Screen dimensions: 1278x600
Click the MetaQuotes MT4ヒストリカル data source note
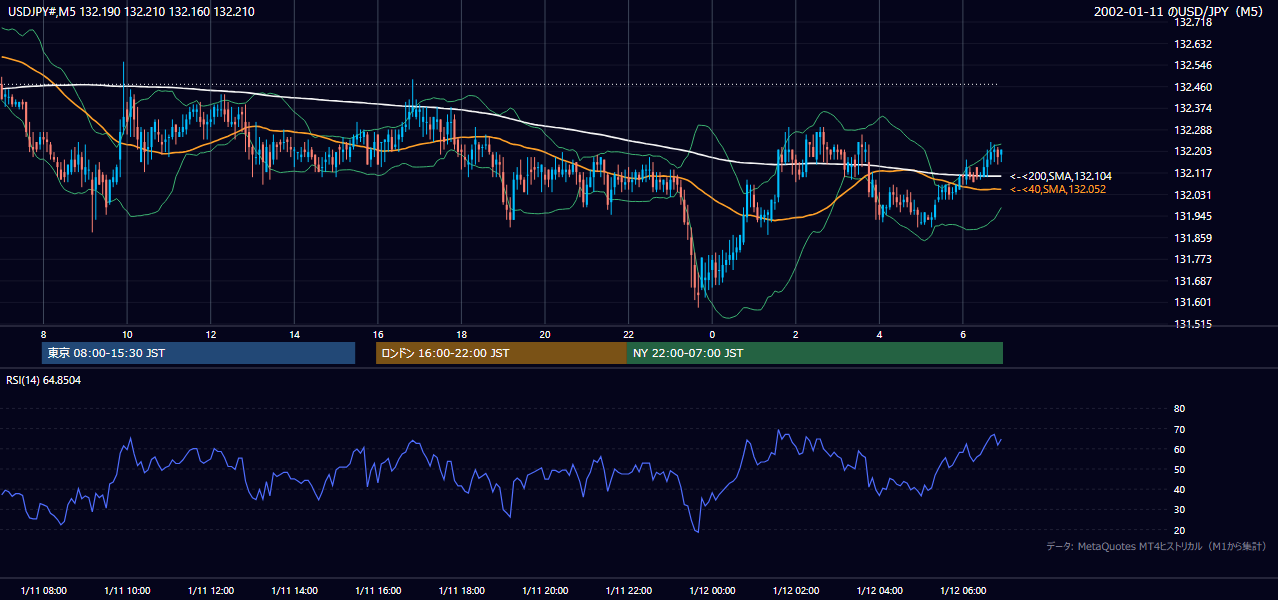coord(1156,546)
